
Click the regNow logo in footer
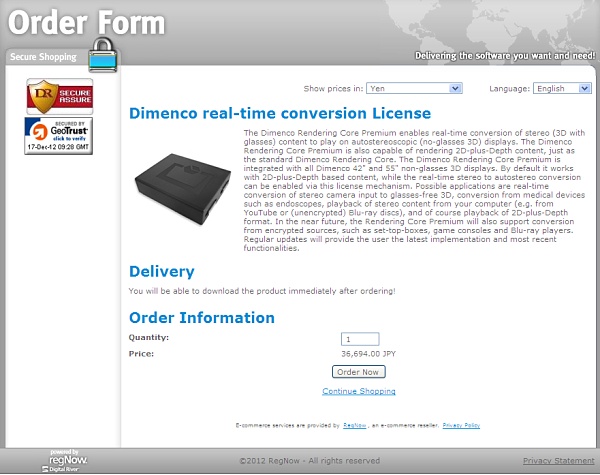click(x=65, y=460)
